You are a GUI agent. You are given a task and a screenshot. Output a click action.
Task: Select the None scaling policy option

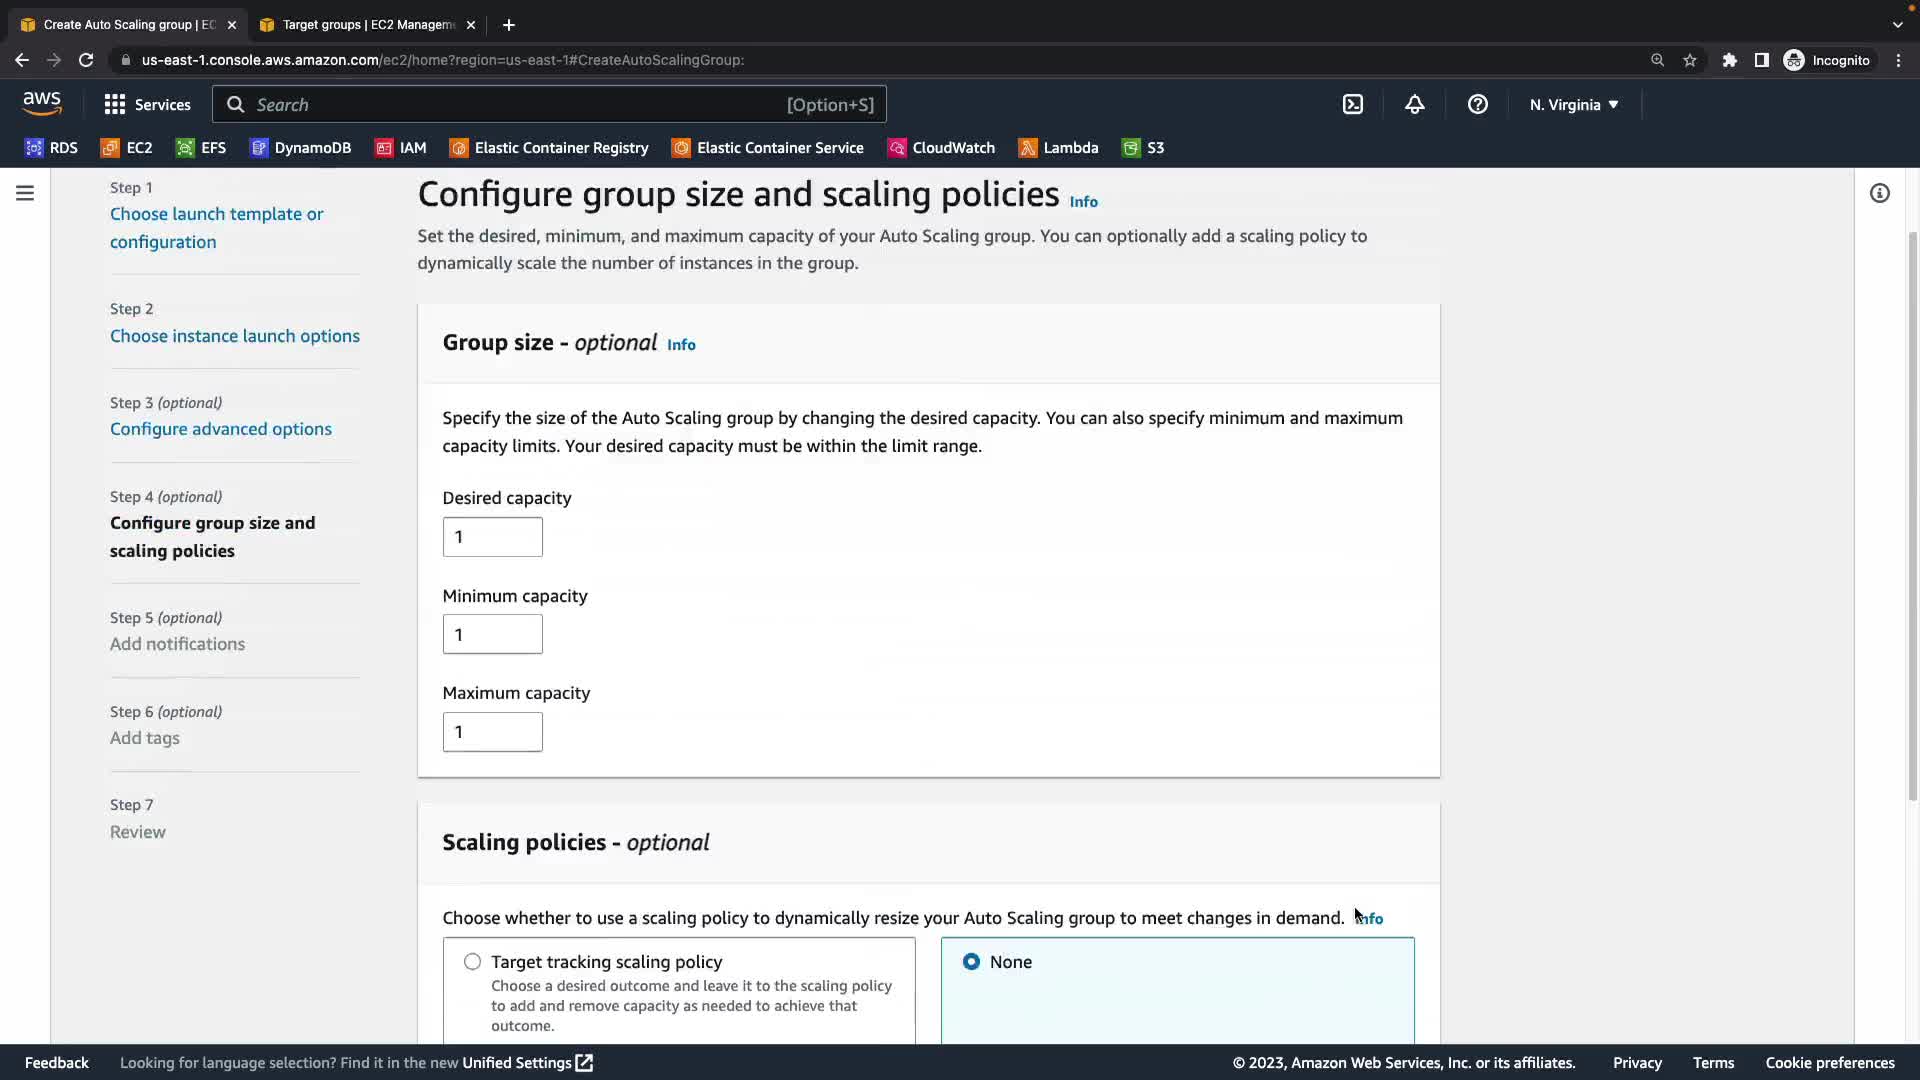coord(971,961)
